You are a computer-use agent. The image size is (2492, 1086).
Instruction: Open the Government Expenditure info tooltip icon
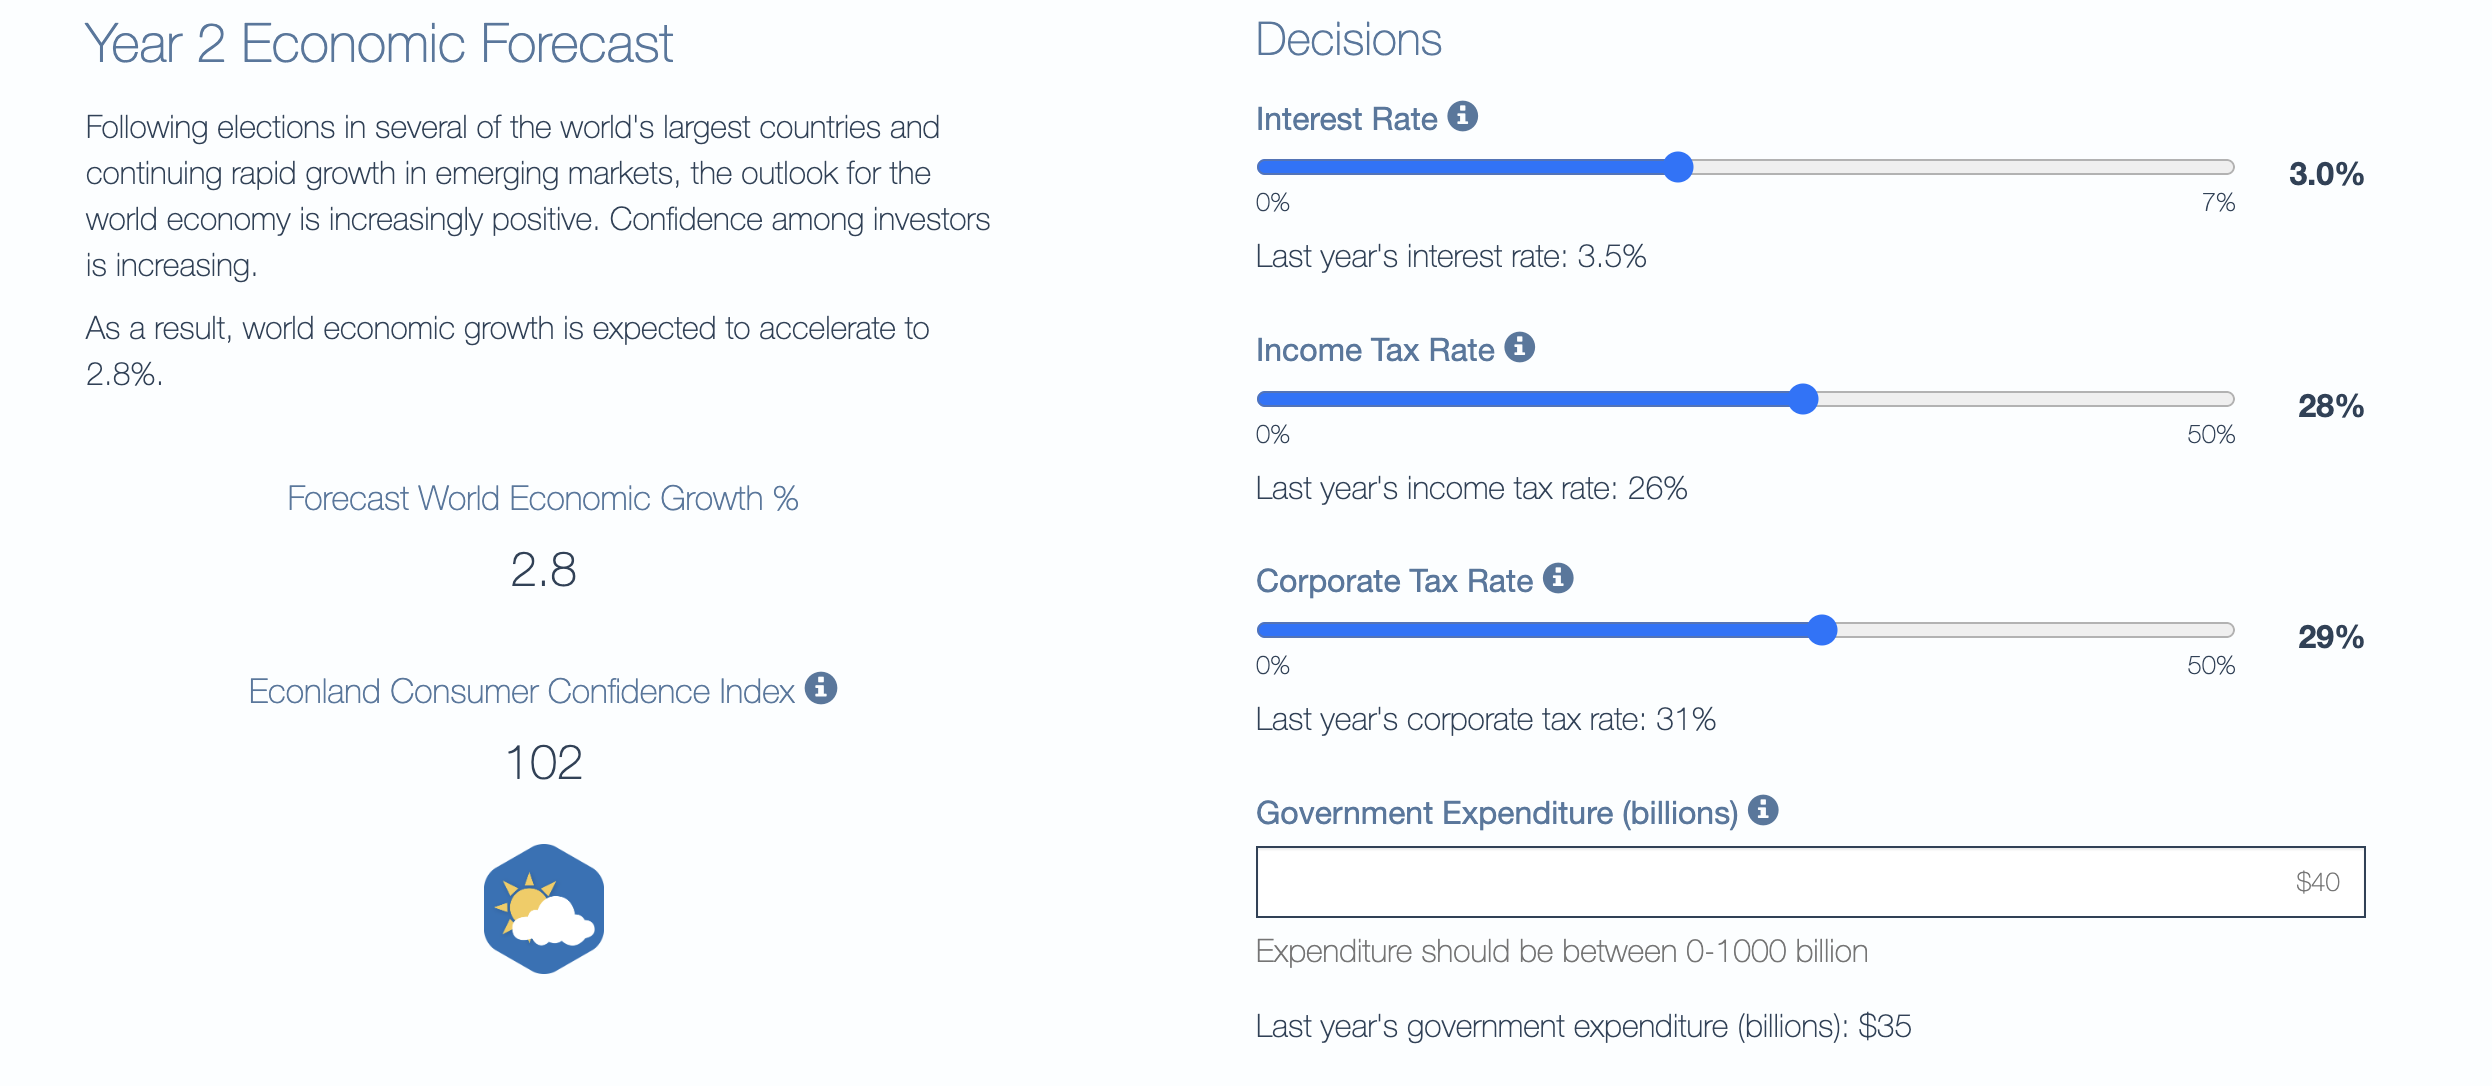(x=1763, y=811)
